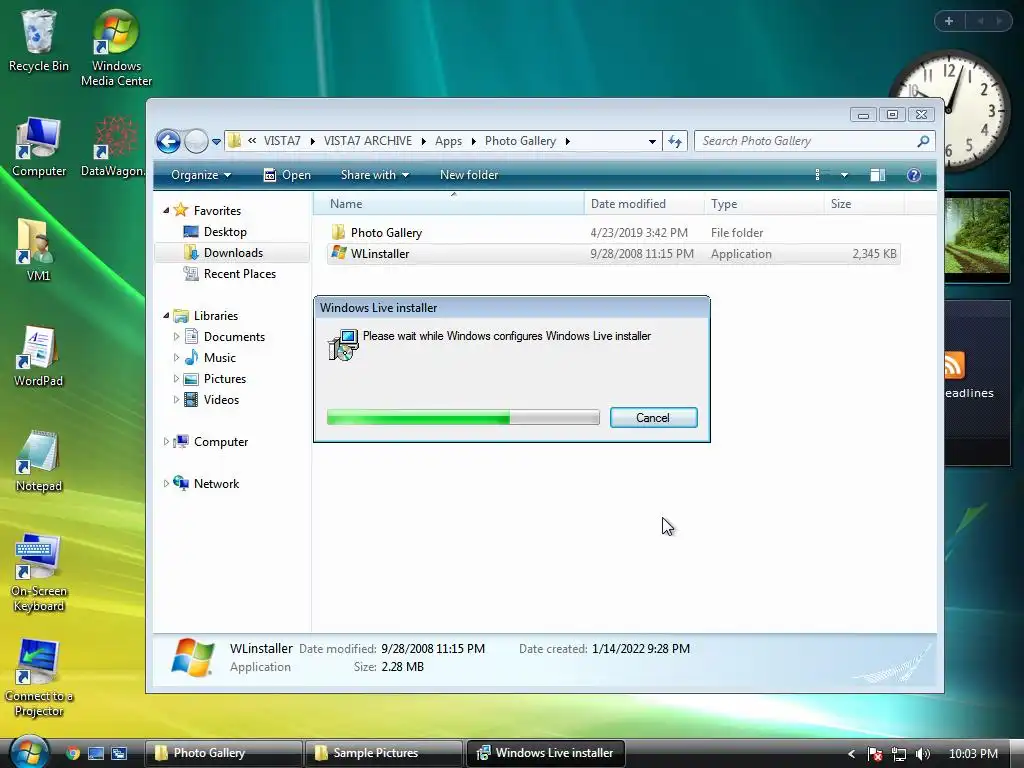The height and width of the screenshot is (768, 1024).
Task: Toggle the preview pane button
Action: pyautogui.click(x=877, y=175)
